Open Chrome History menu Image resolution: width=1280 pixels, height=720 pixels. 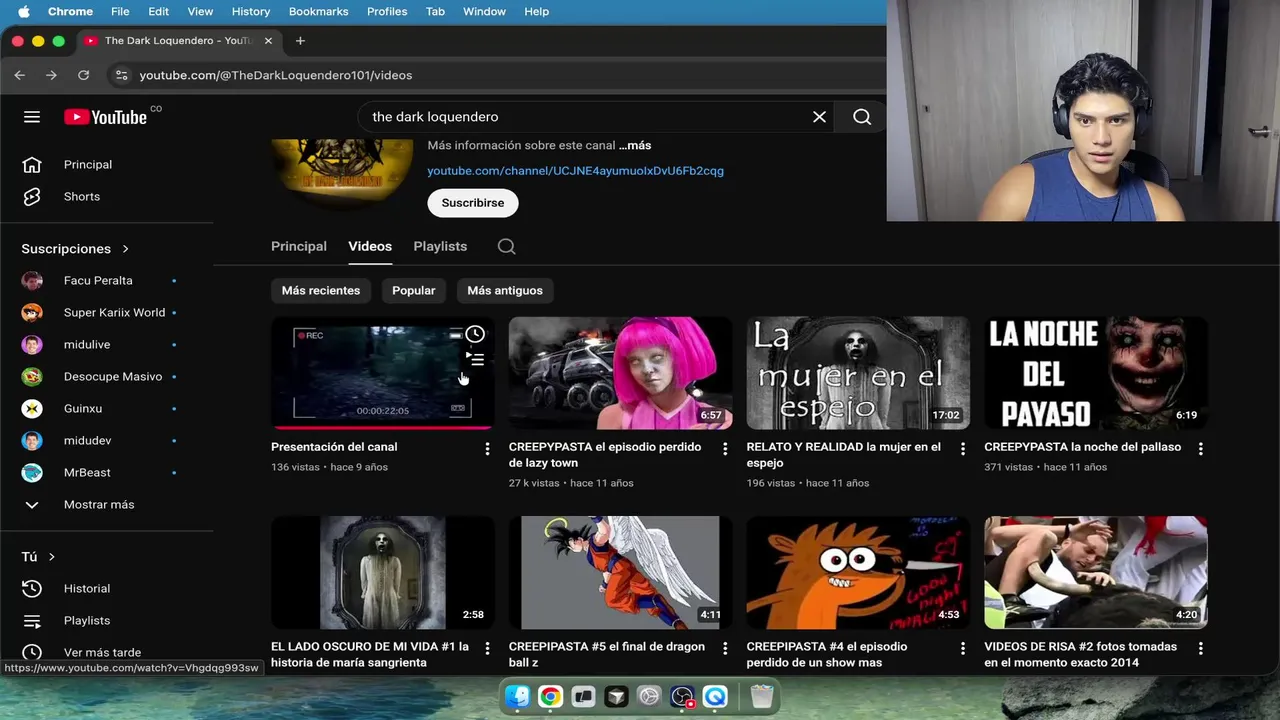[x=251, y=11]
